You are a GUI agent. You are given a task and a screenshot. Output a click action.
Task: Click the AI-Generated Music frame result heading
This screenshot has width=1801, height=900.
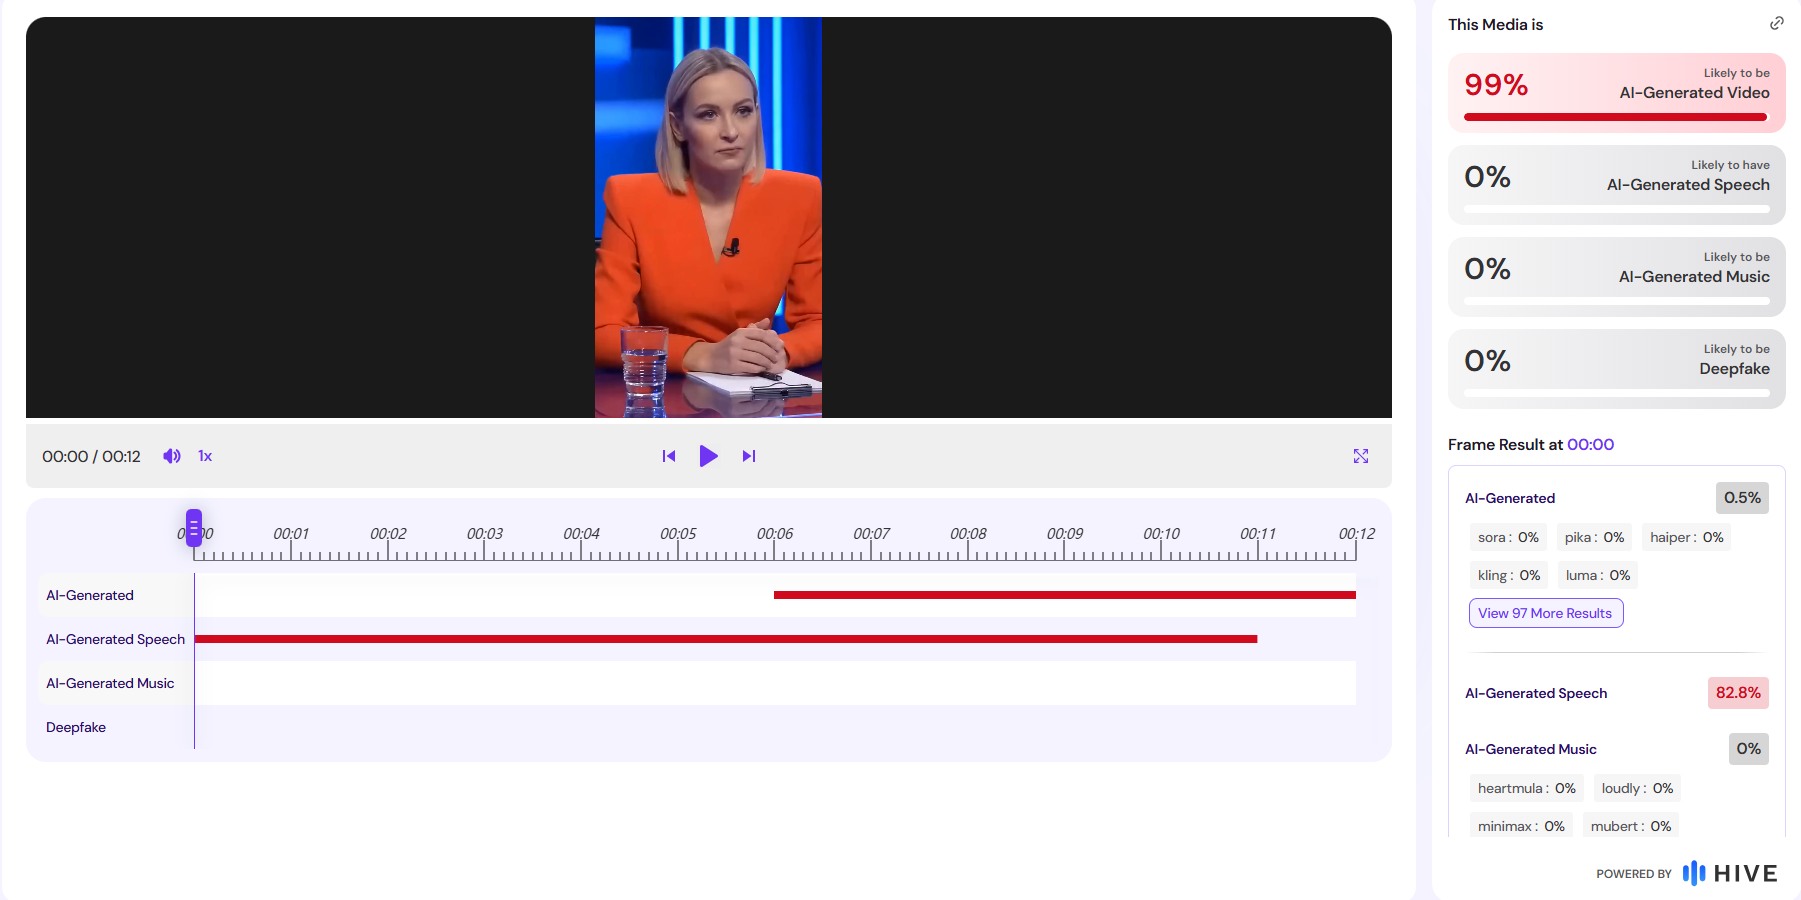(1531, 749)
